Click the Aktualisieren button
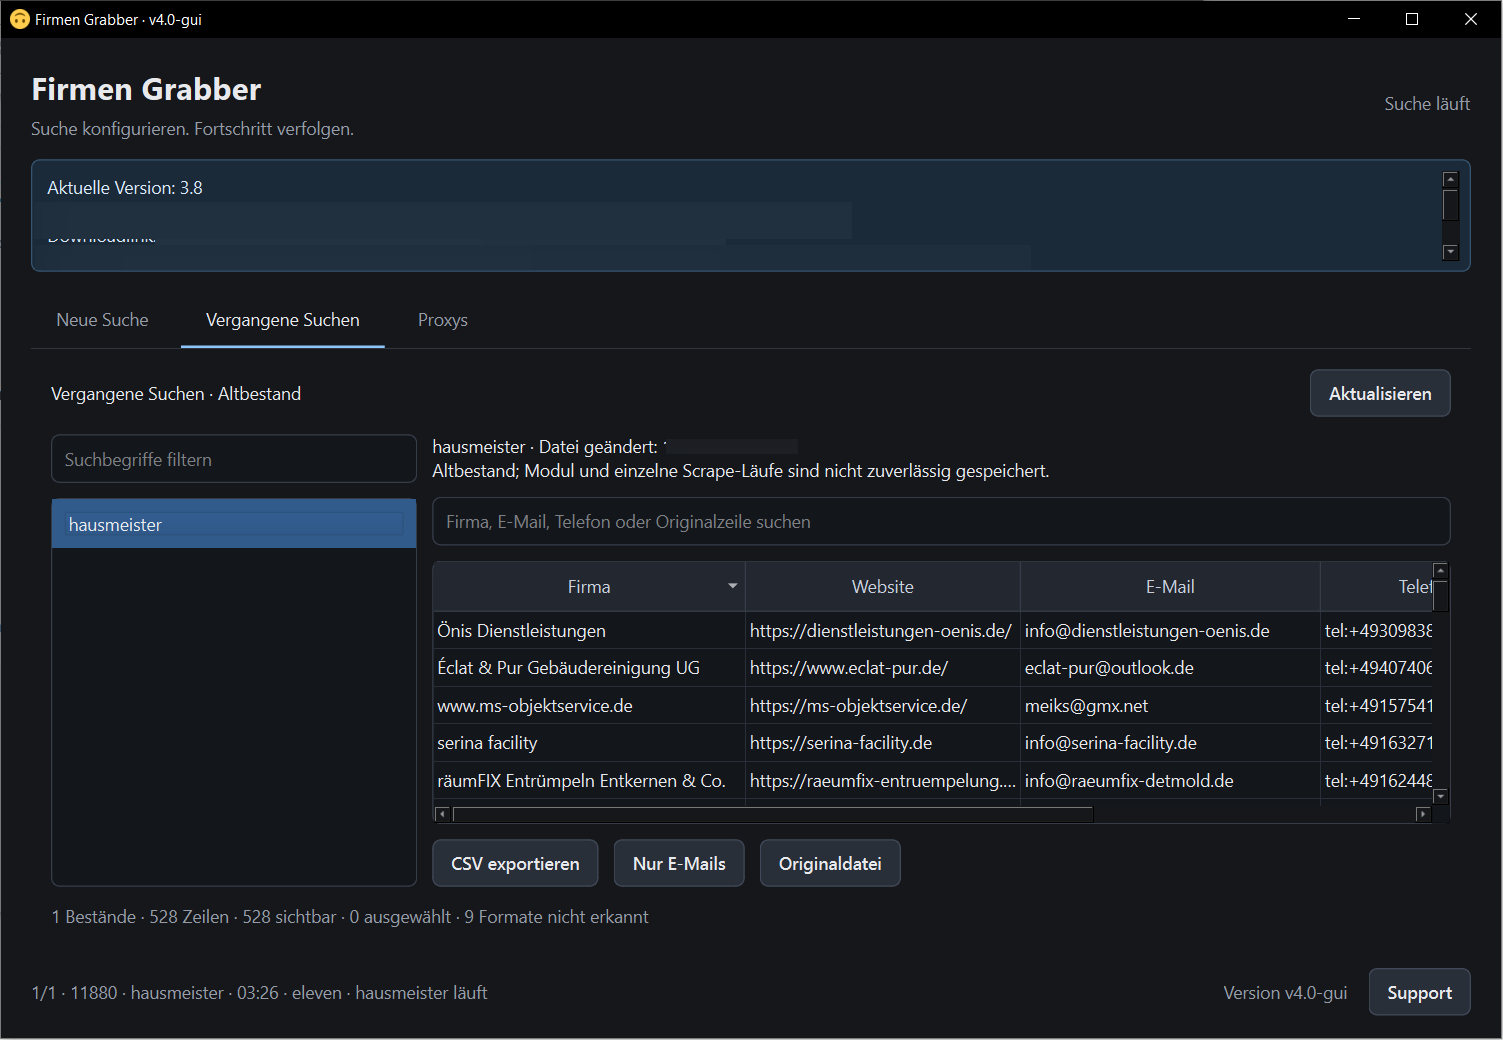The image size is (1503, 1040). [x=1380, y=394]
